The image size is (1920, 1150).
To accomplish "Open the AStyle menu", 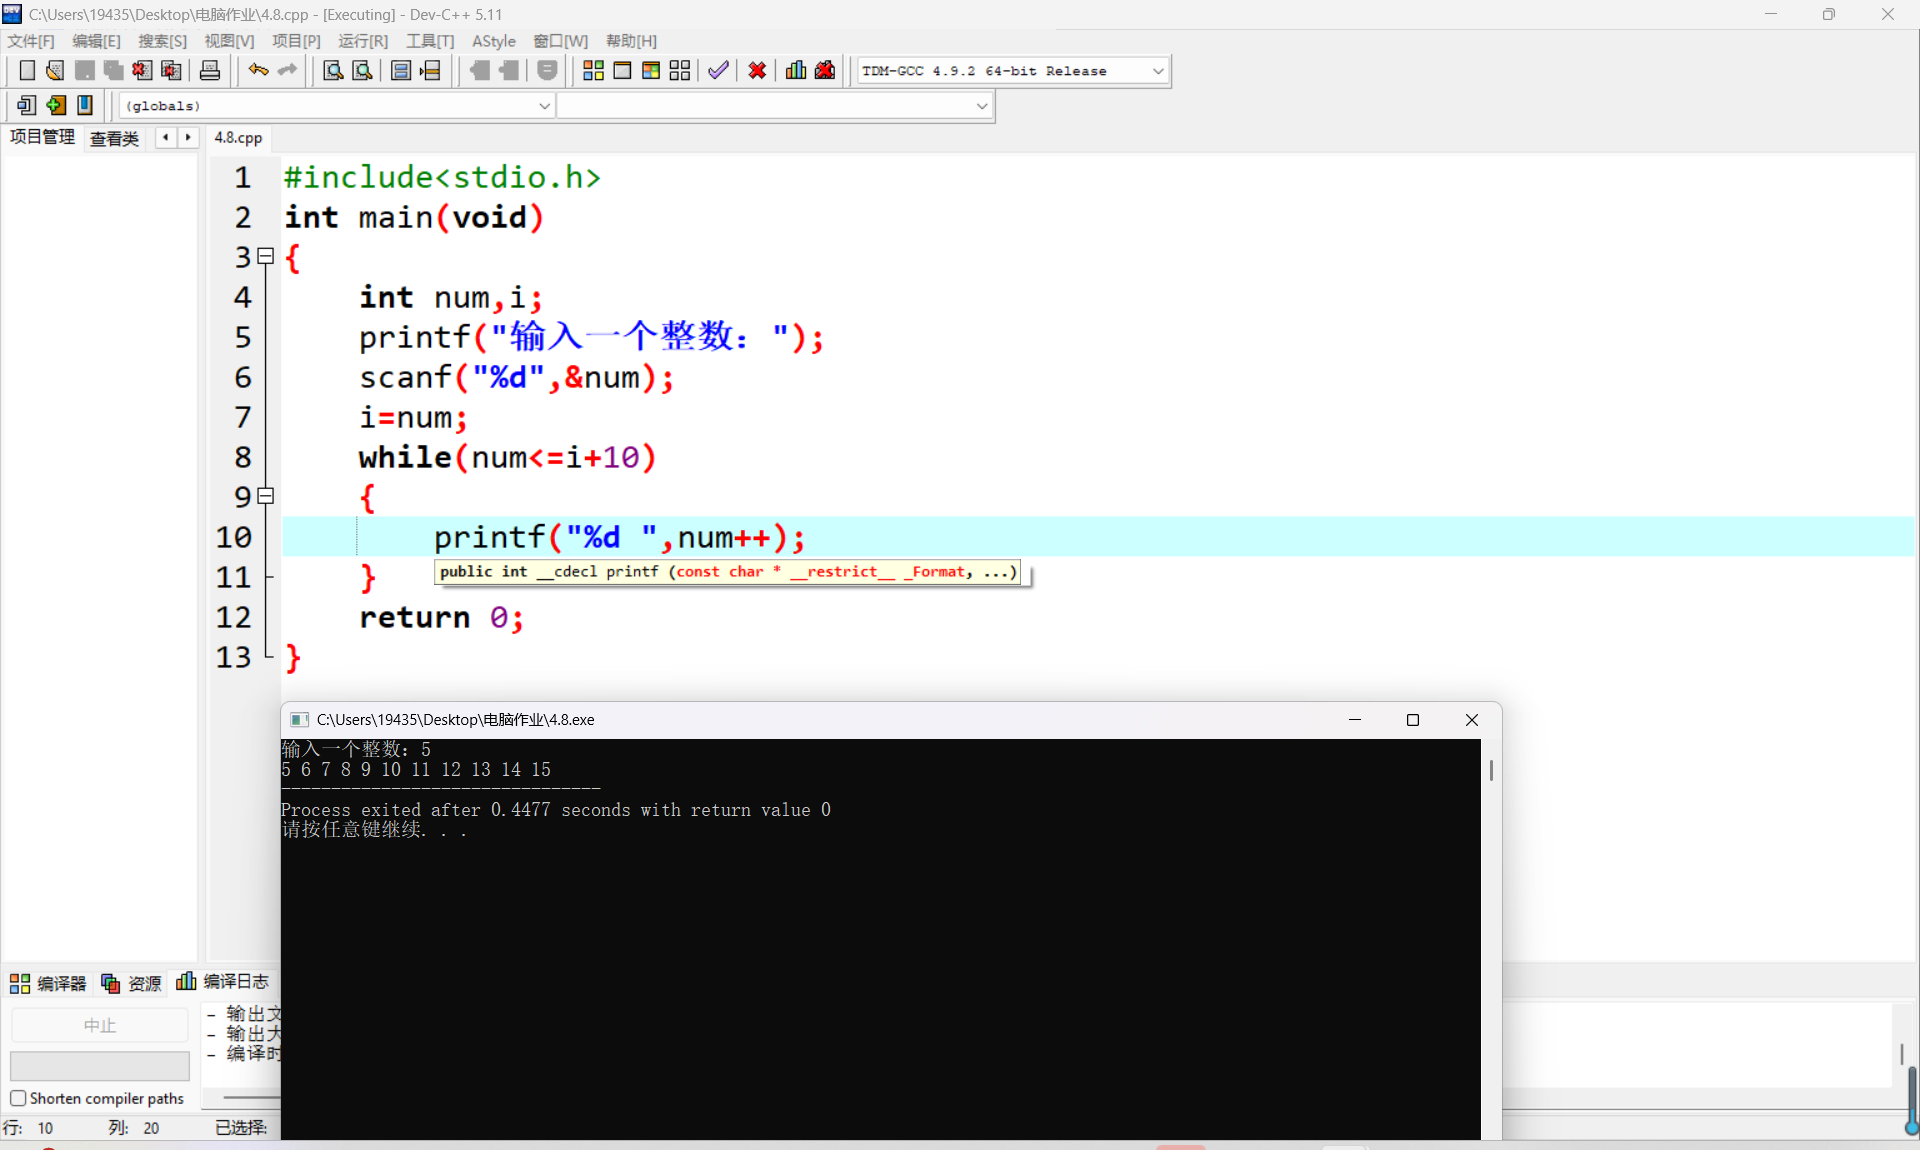I will click(x=493, y=41).
